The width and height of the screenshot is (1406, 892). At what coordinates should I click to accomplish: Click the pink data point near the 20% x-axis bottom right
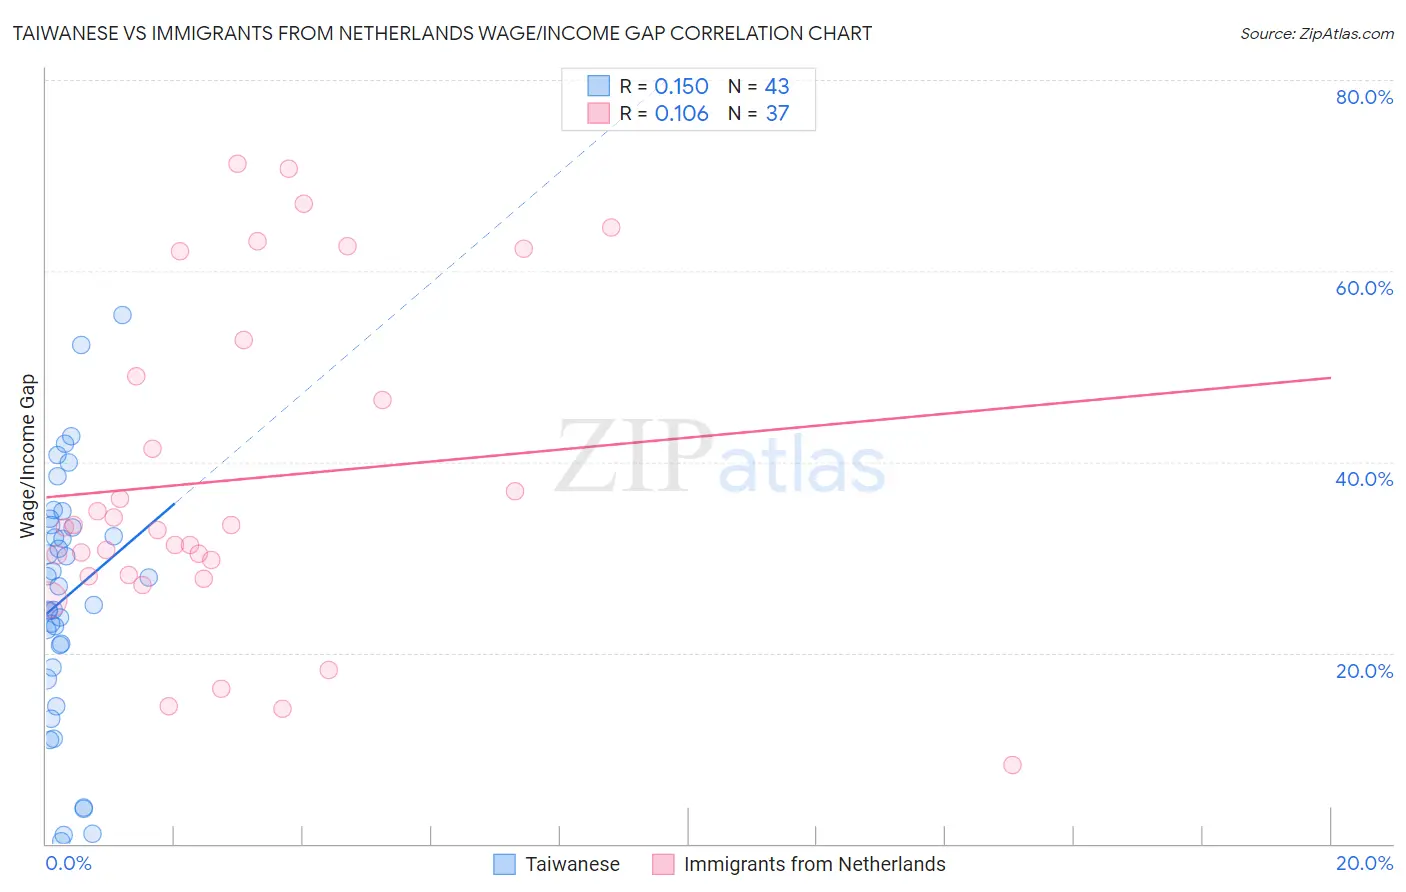coord(1012,765)
